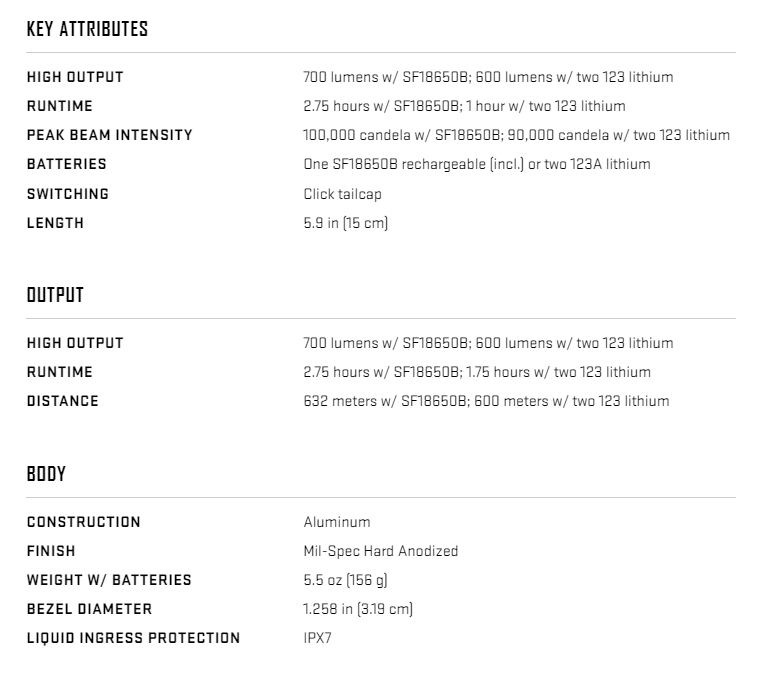Click the Click tailcap value

(343, 194)
